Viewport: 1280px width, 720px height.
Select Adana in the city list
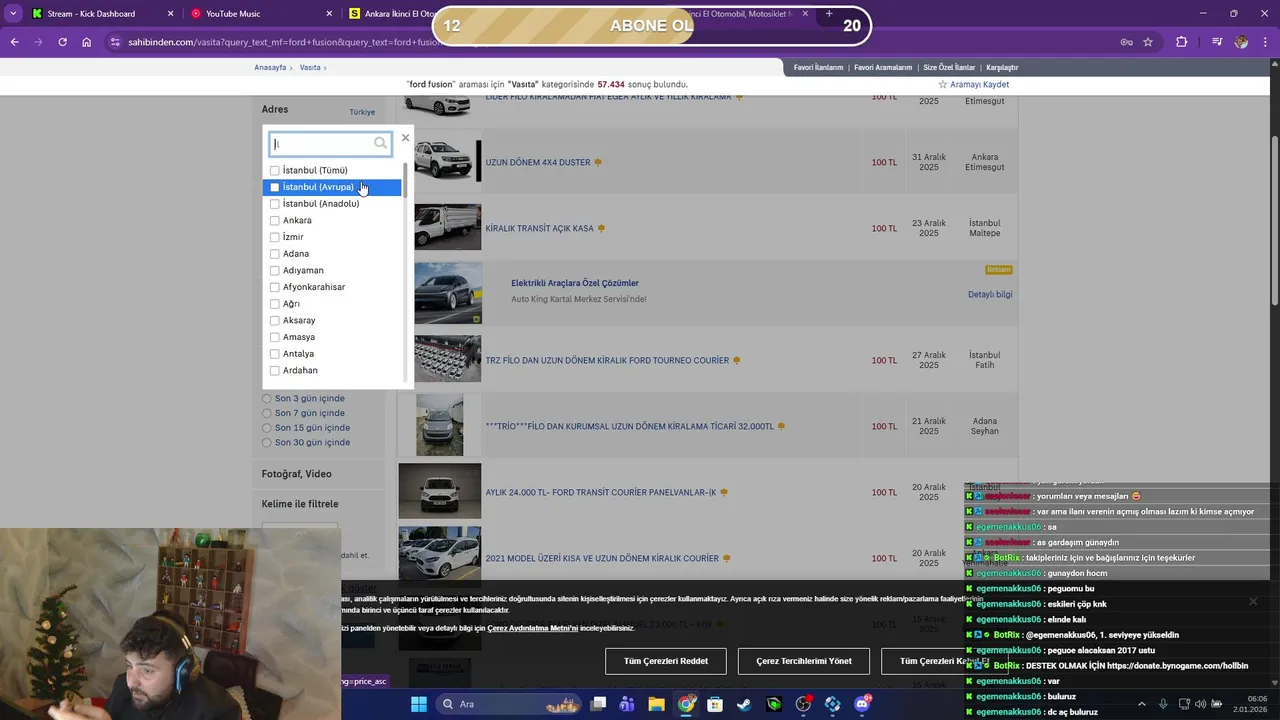point(275,254)
